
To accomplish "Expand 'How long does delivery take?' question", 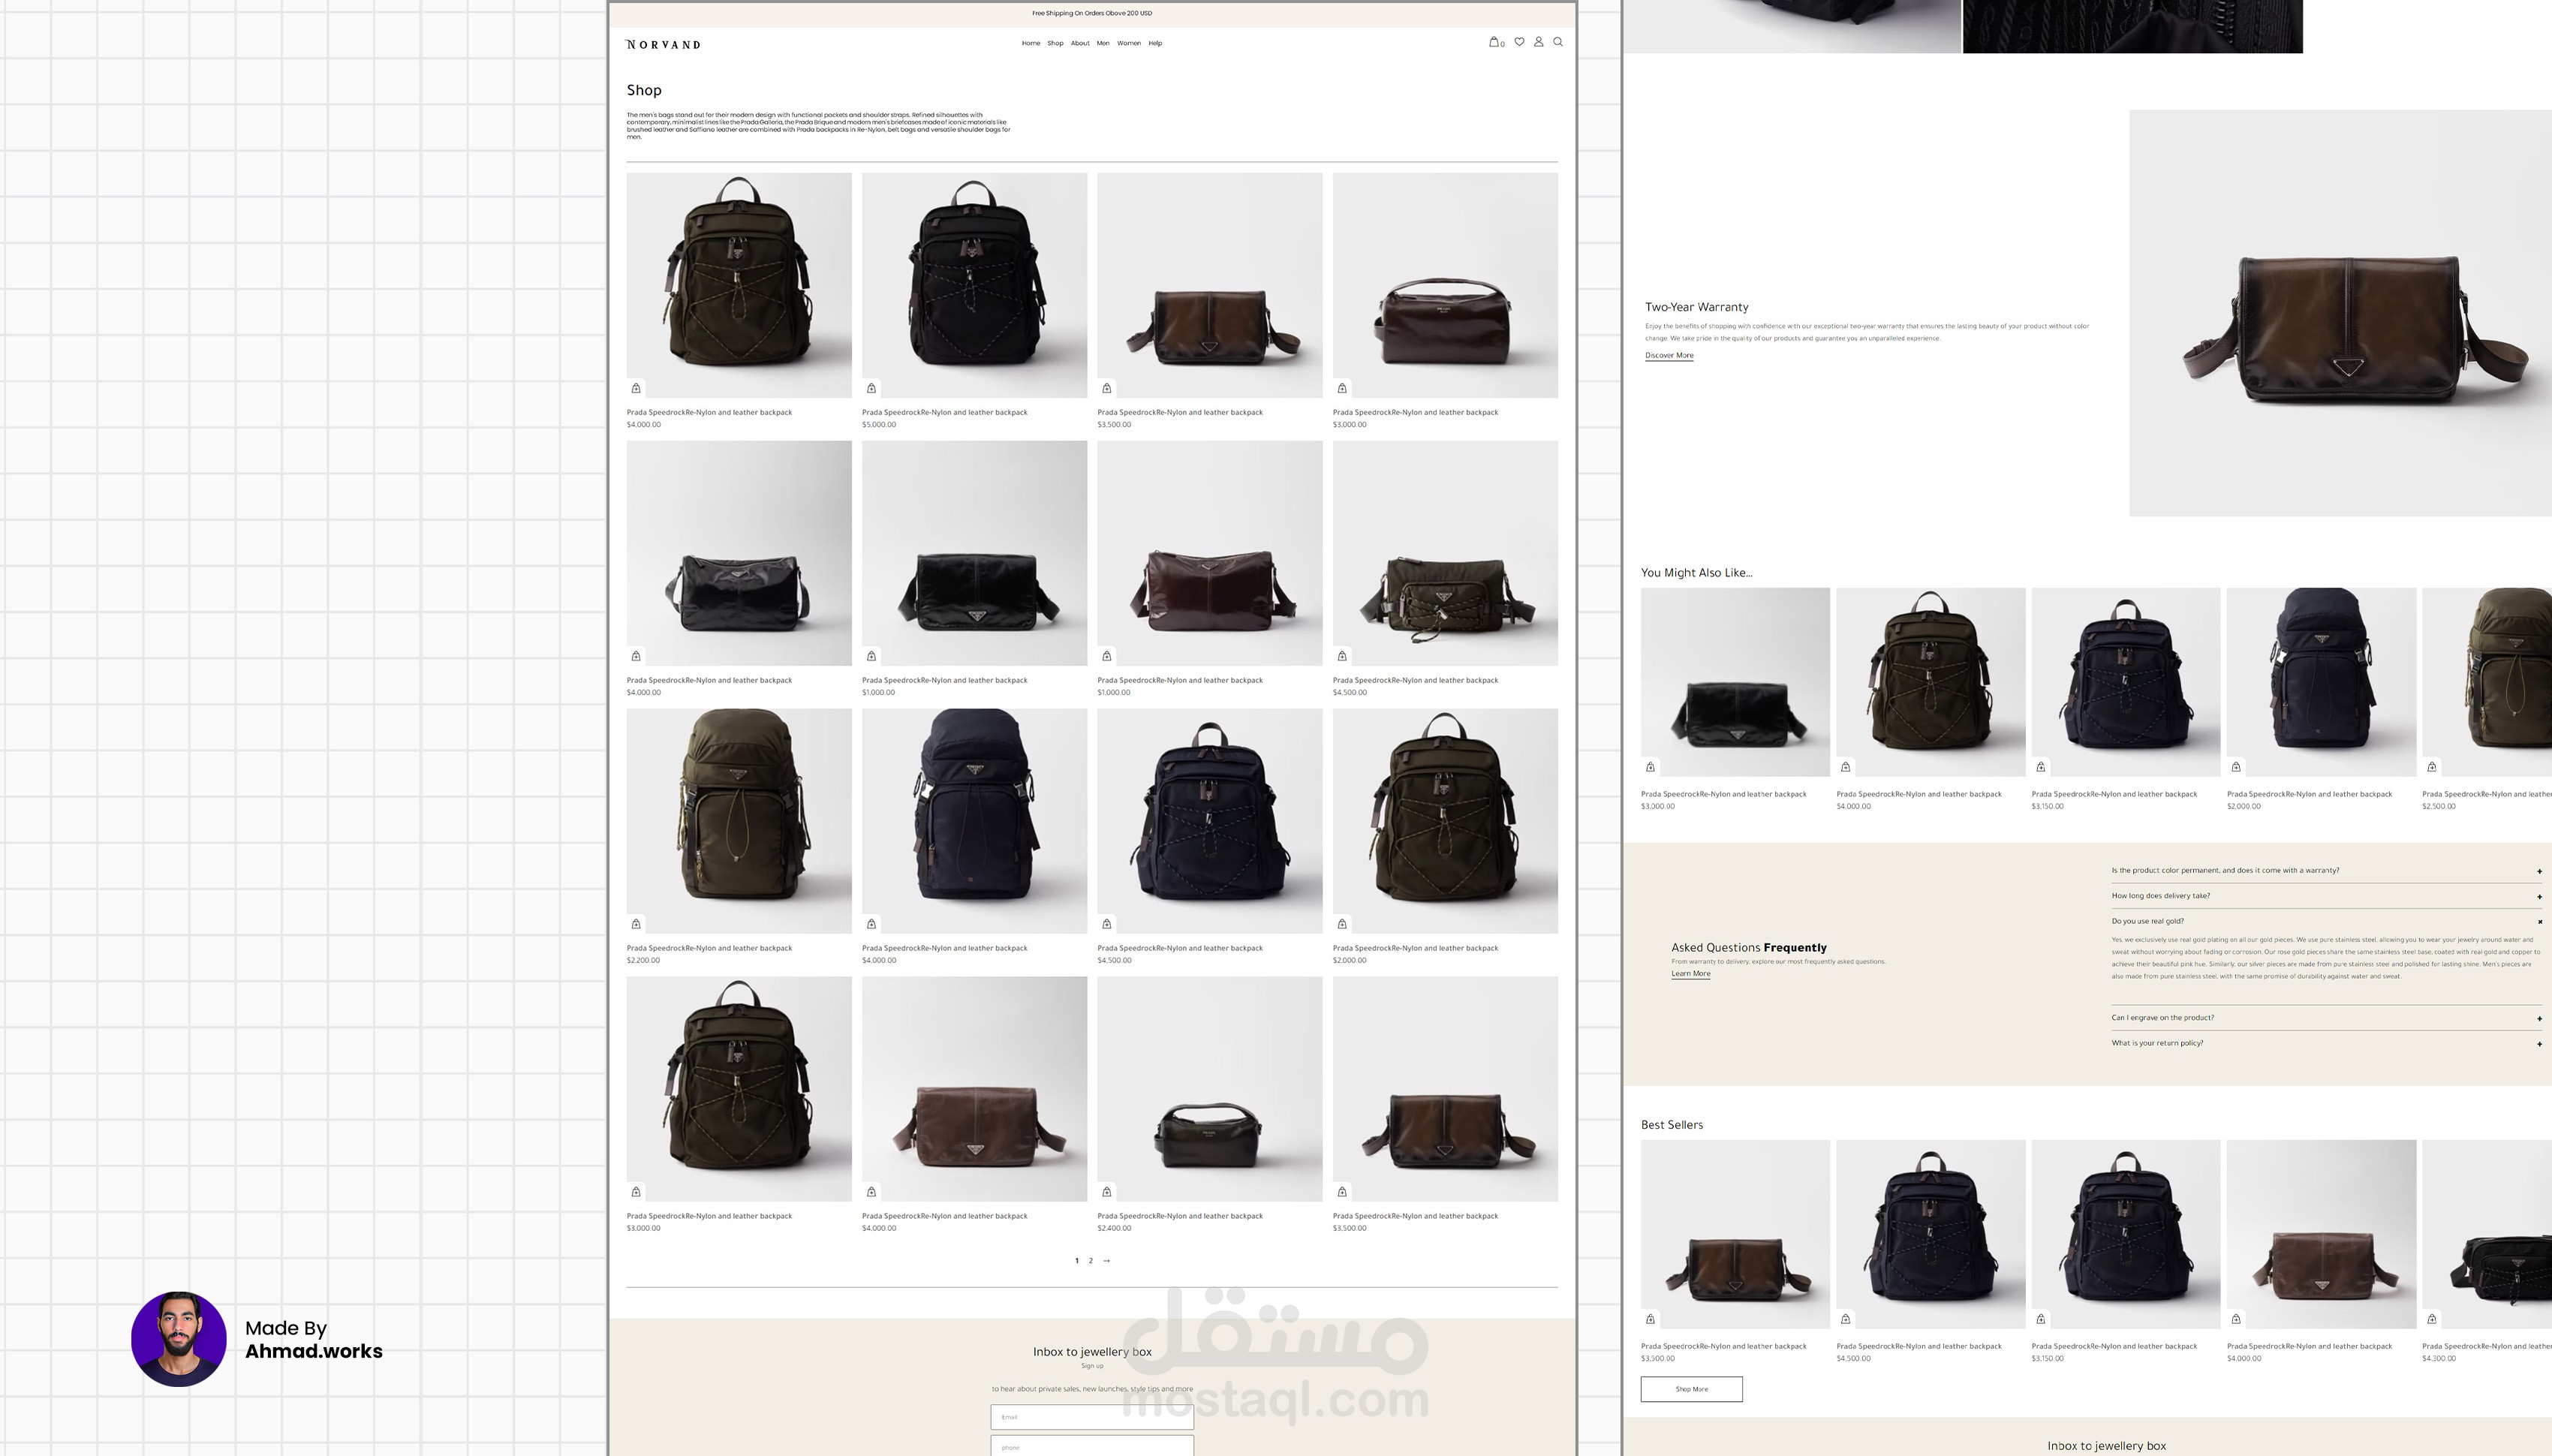I will [2539, 897].
